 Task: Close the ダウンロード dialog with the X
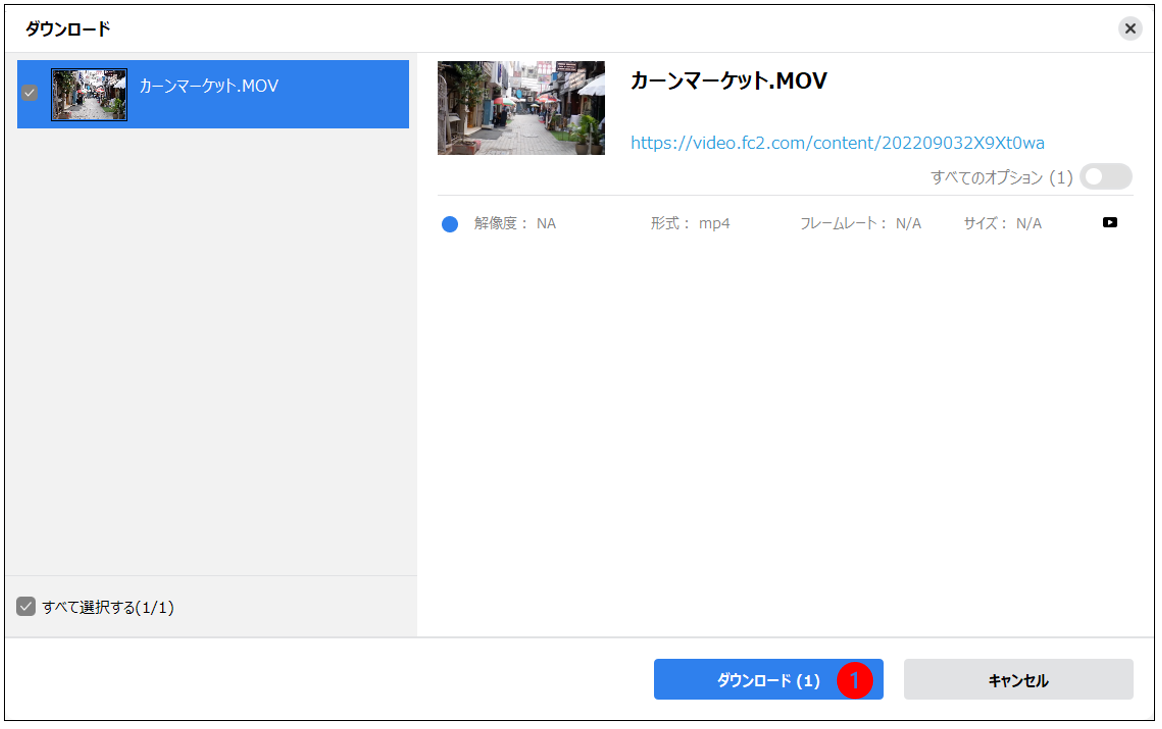coord(1130,28)
